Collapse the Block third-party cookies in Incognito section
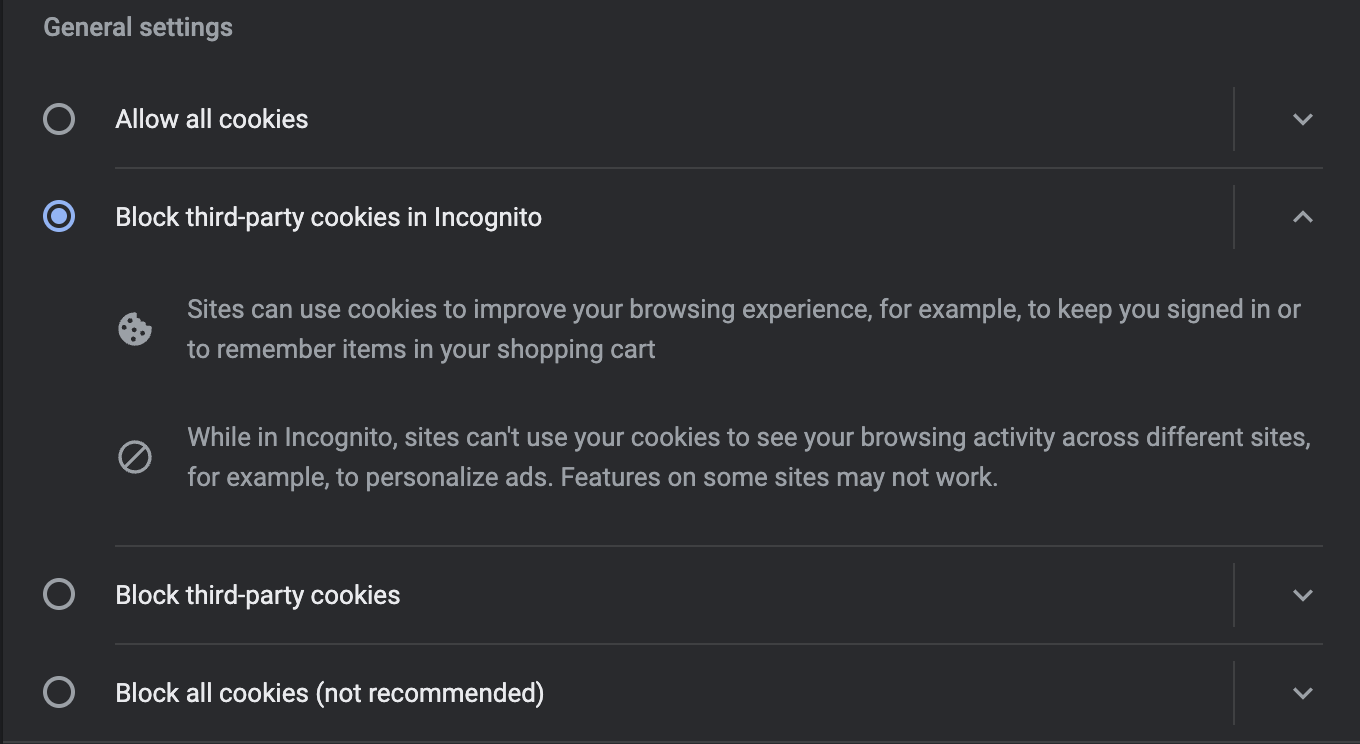The width and height of the screenshot is (1360, 744). pos(1302,217)
